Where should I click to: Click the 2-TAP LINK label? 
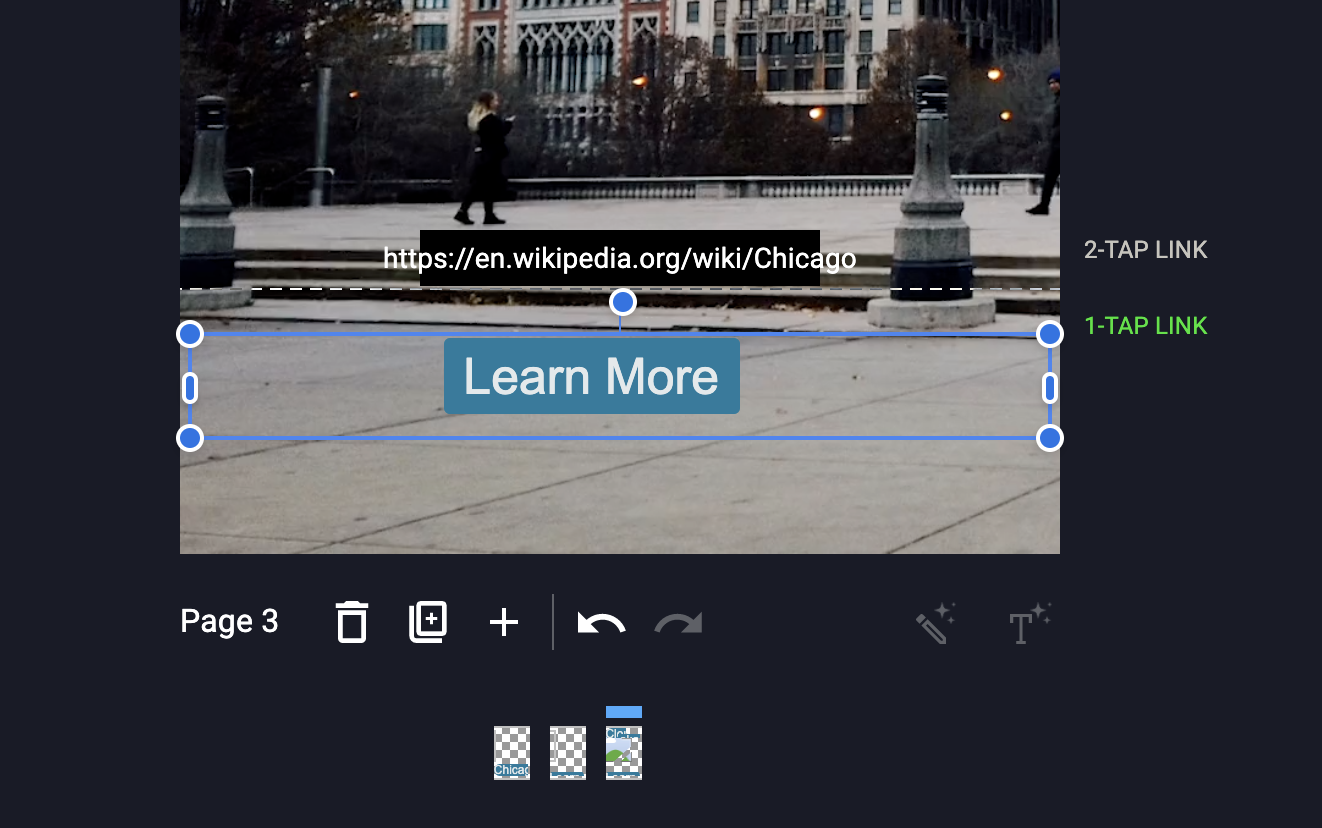pos(1146,250)
